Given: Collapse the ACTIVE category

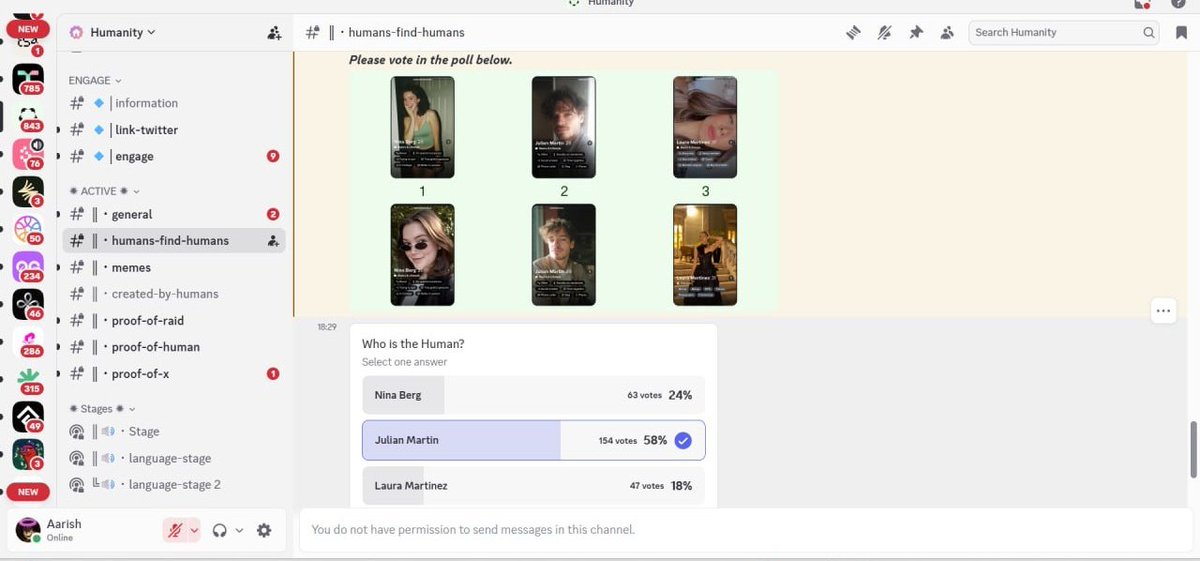Looking at the screenshot, I should coord(105,191).
